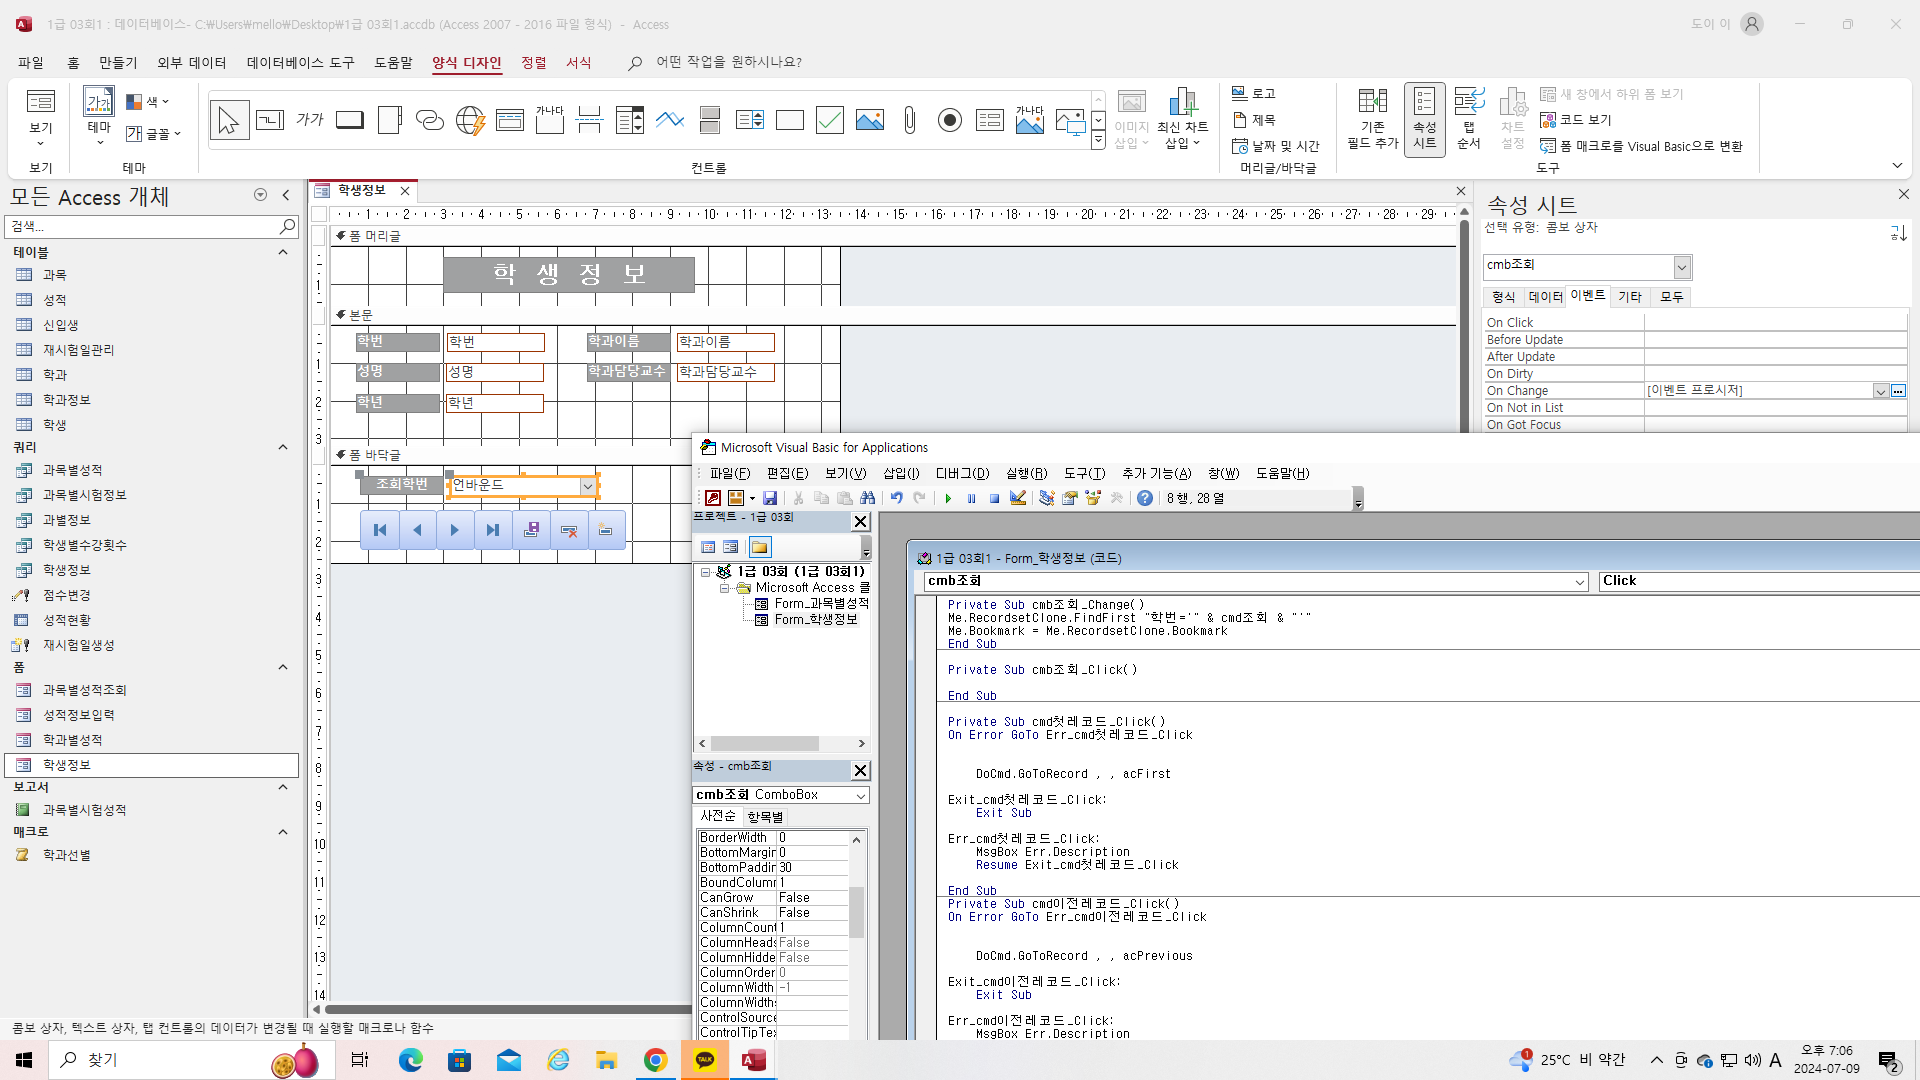The width and height of the screenshot is (1920, 1080).
Task: Select the attachment paperclip control
Action: click(x=909, y=120)
